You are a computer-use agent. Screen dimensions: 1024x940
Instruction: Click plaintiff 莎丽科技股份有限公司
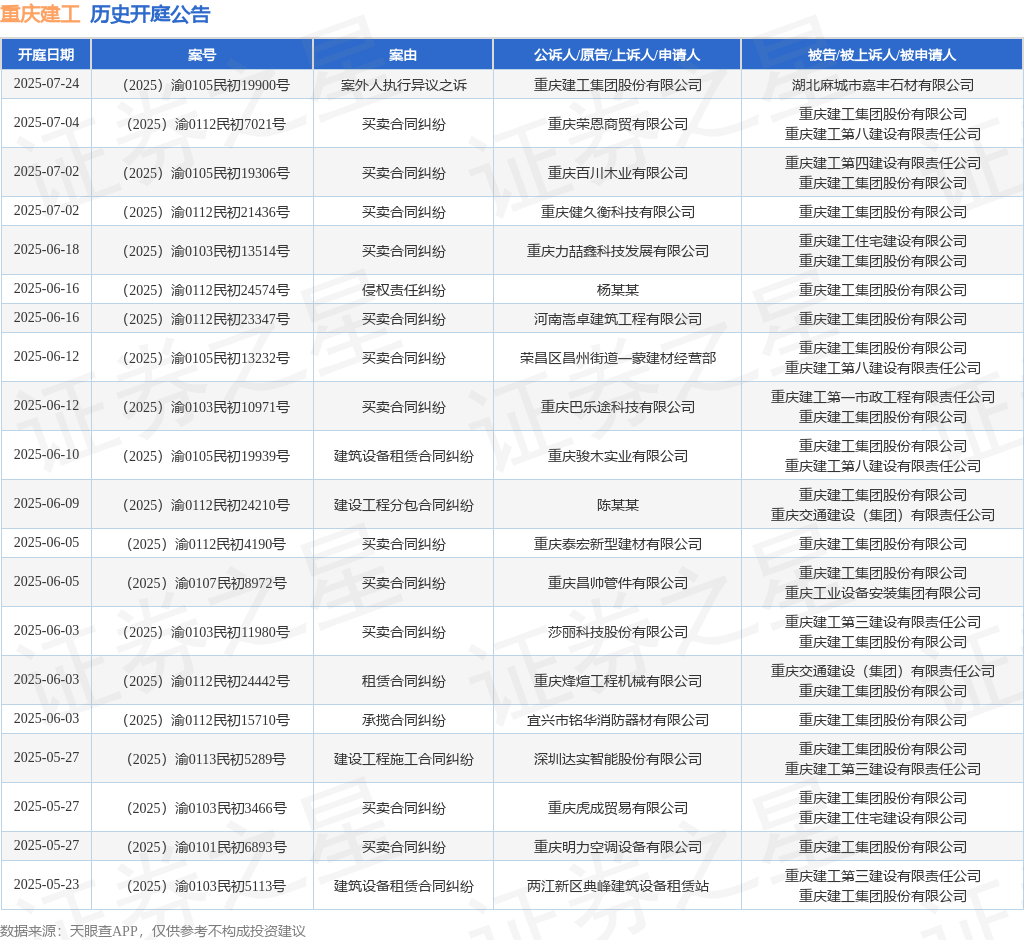[x=618, y=632]
